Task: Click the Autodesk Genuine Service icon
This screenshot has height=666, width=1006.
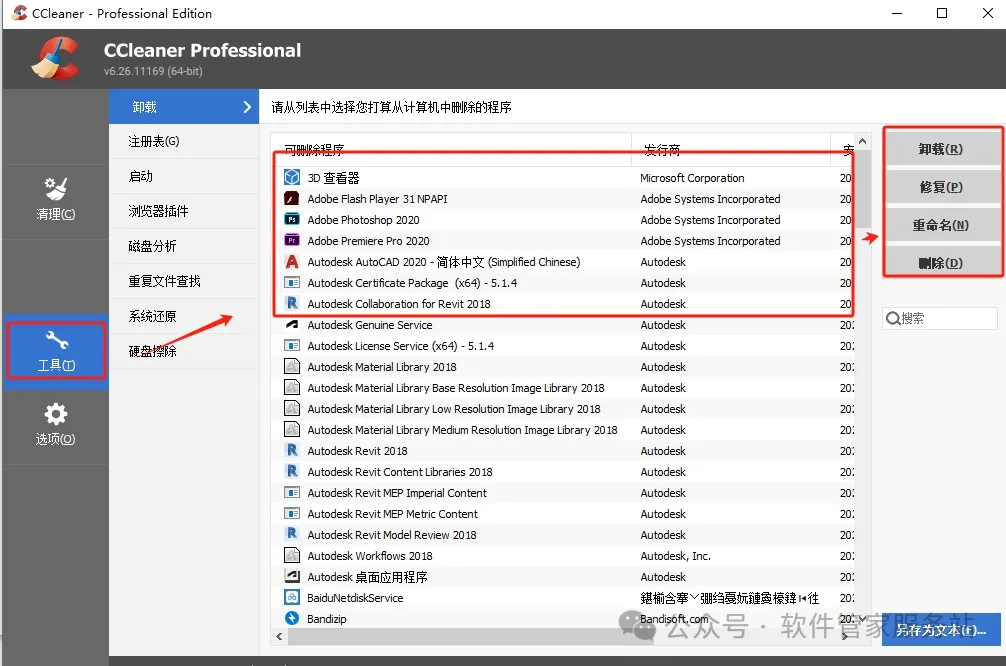Action: [292, 325]
